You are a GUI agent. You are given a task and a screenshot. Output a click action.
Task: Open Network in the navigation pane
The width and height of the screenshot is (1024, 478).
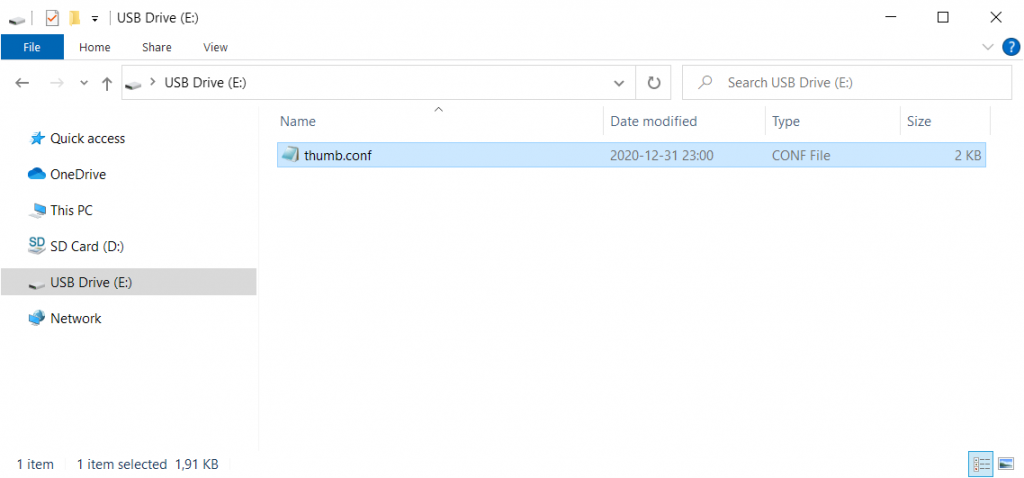coord(76,318)
